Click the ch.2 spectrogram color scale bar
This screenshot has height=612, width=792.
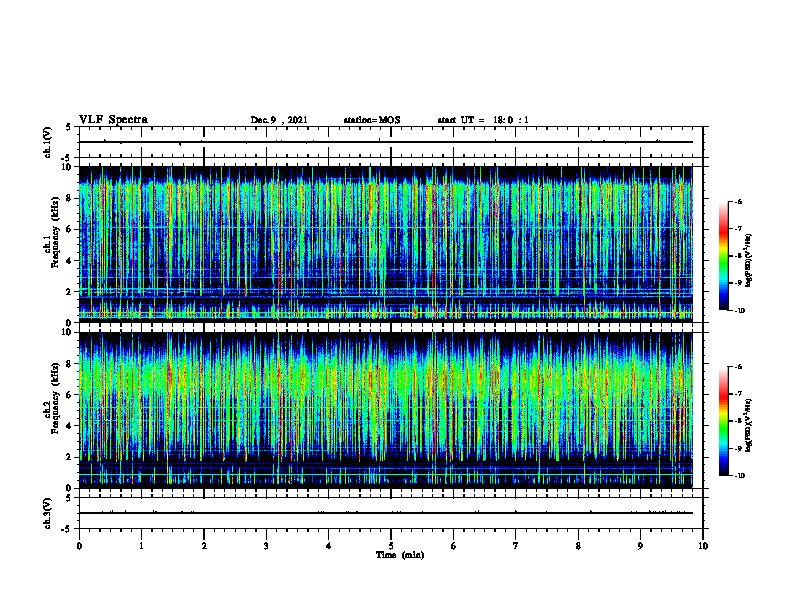[723, 421]
